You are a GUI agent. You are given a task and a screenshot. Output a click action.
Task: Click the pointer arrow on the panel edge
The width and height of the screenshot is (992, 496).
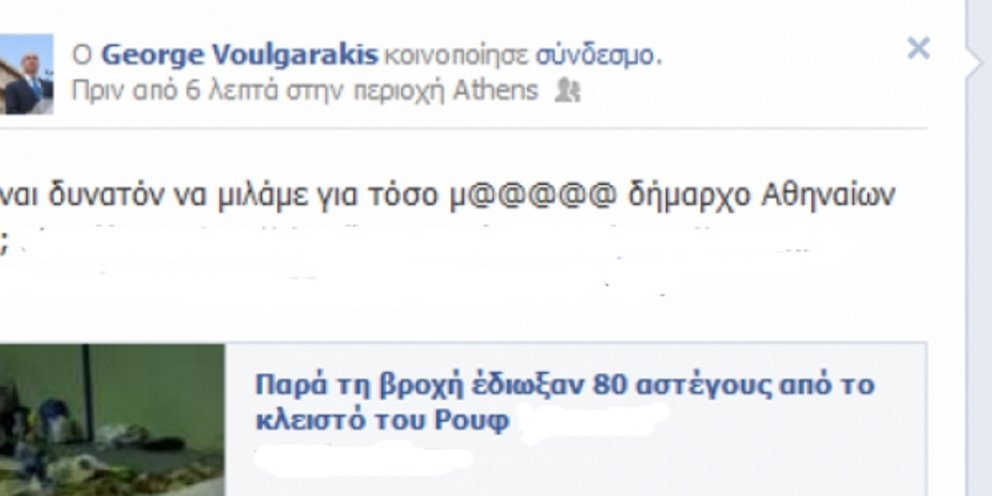[973, 63]
